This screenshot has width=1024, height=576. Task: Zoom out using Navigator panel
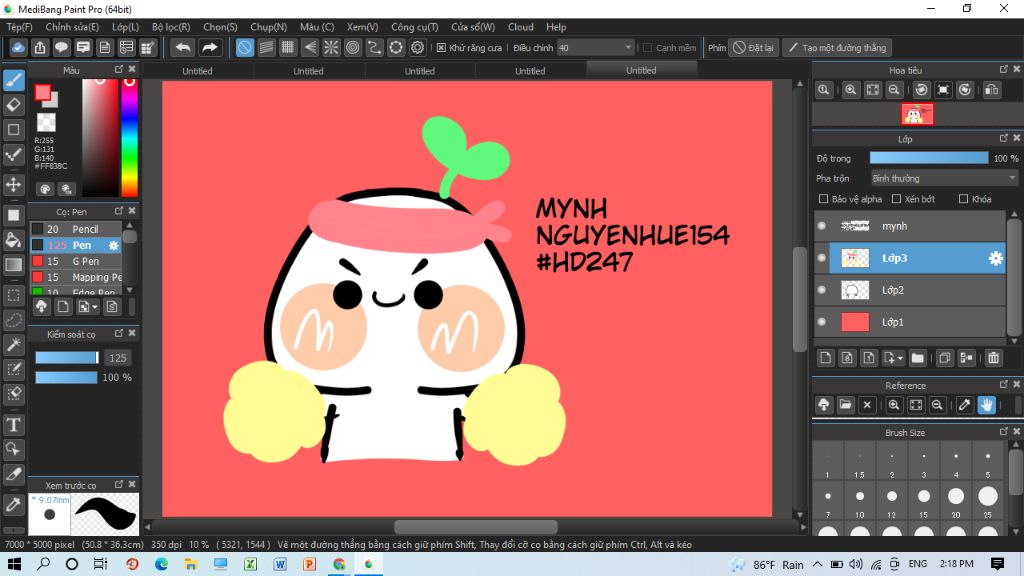[894, 90]
